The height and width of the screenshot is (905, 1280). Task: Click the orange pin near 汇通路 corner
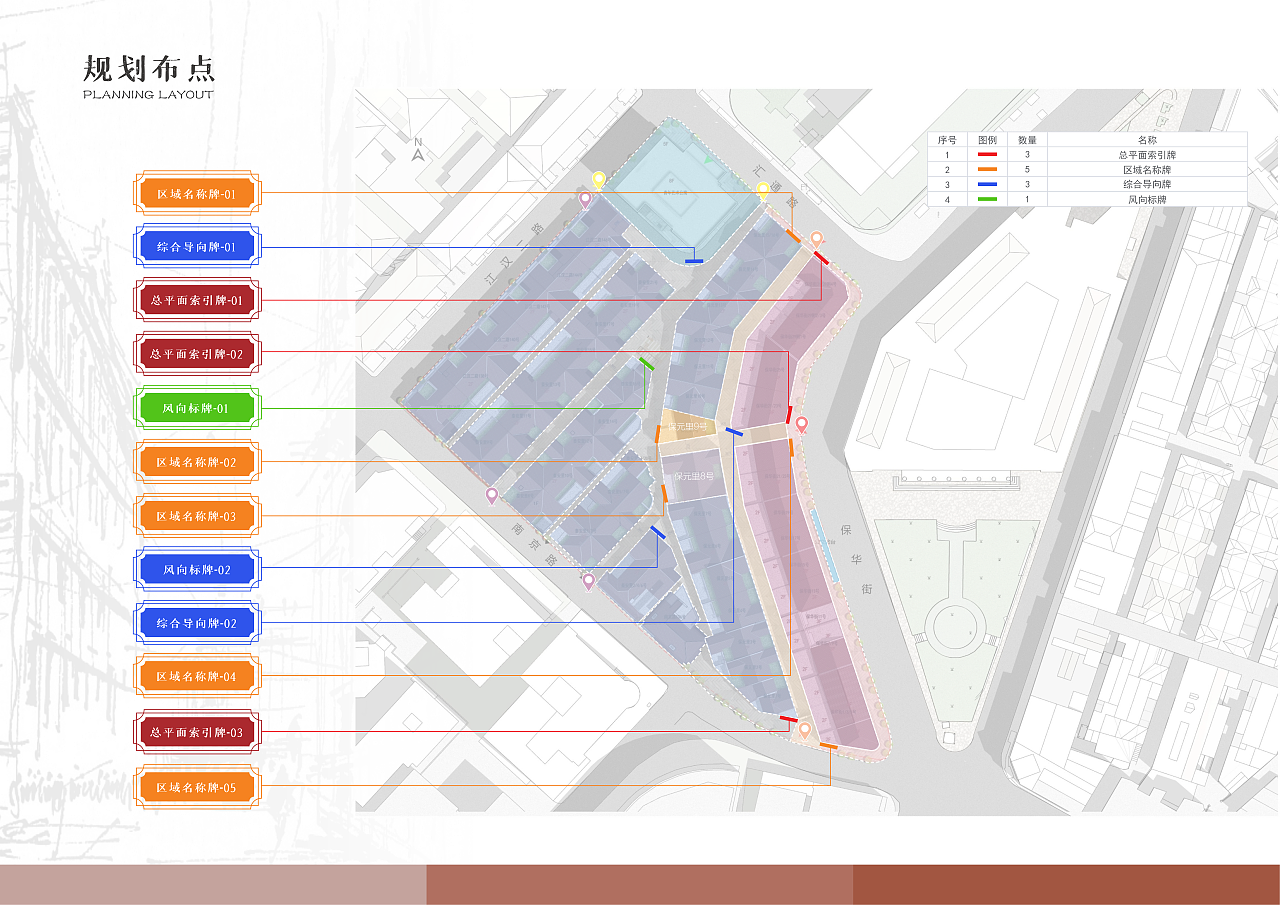click(816, 239)
